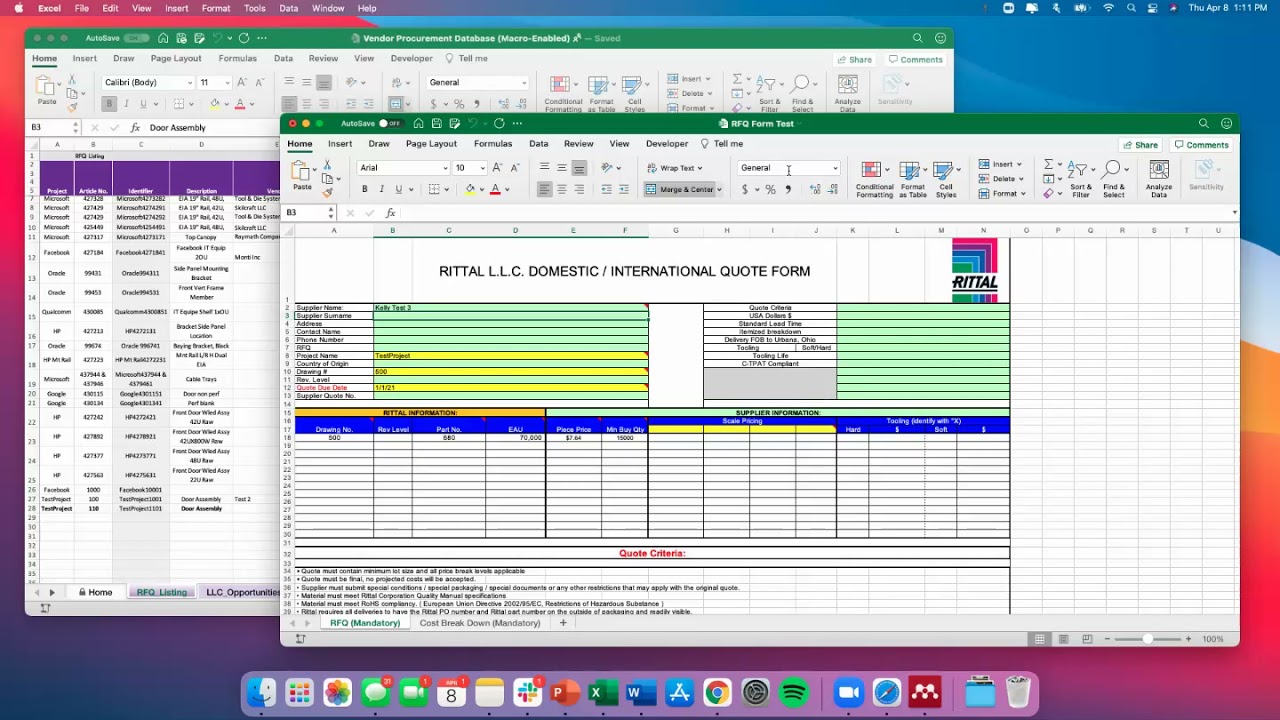The width and height of the screenshot is (1280, 720).
Task: Open Format as Table in RFQ Form Test
Action: (x=913, y=179)
